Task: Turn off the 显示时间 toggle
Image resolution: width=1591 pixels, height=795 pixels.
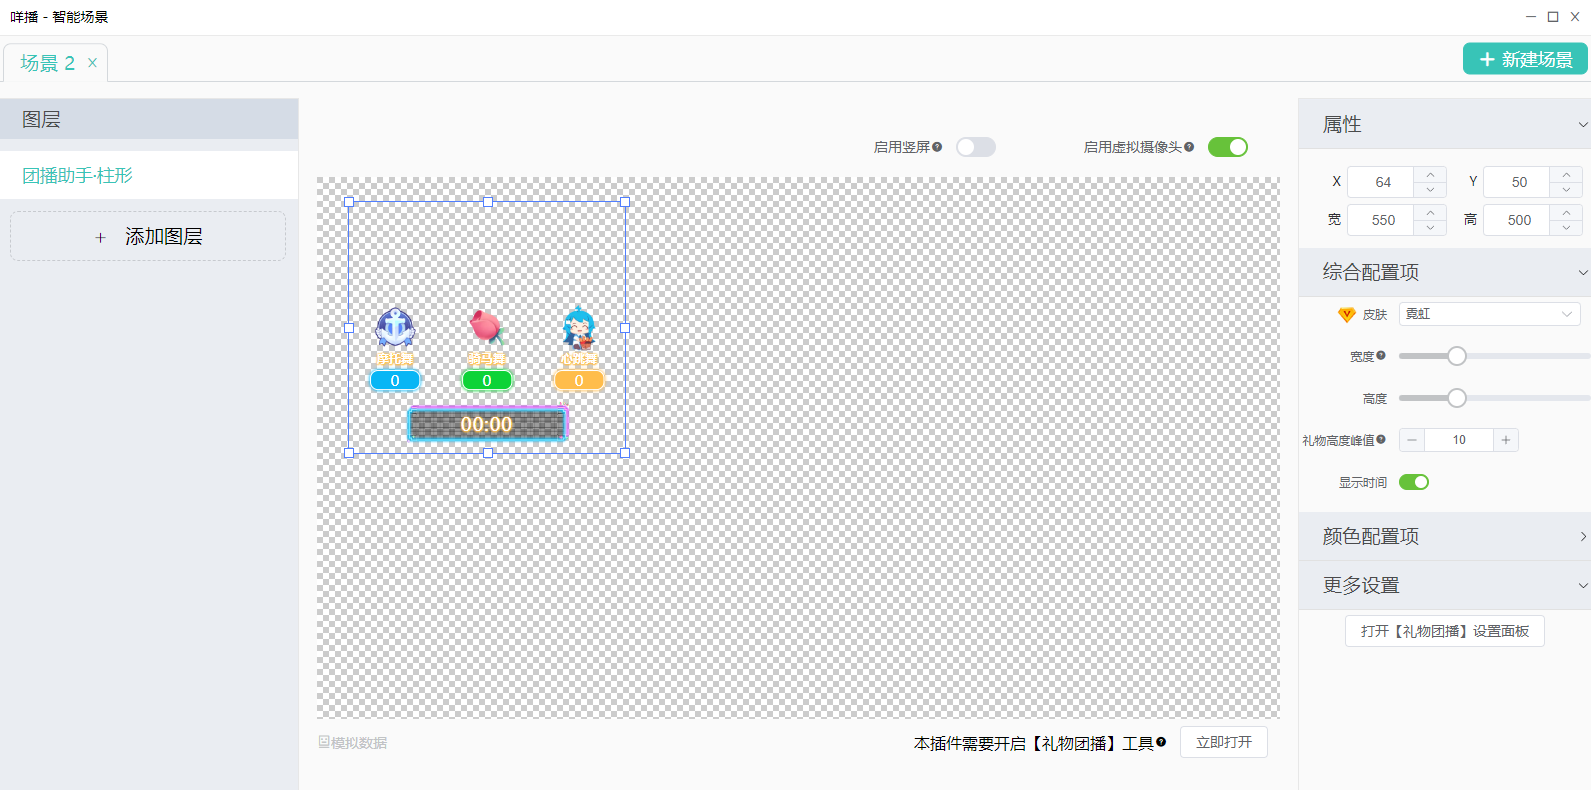Action: [x=1413, y=482]
